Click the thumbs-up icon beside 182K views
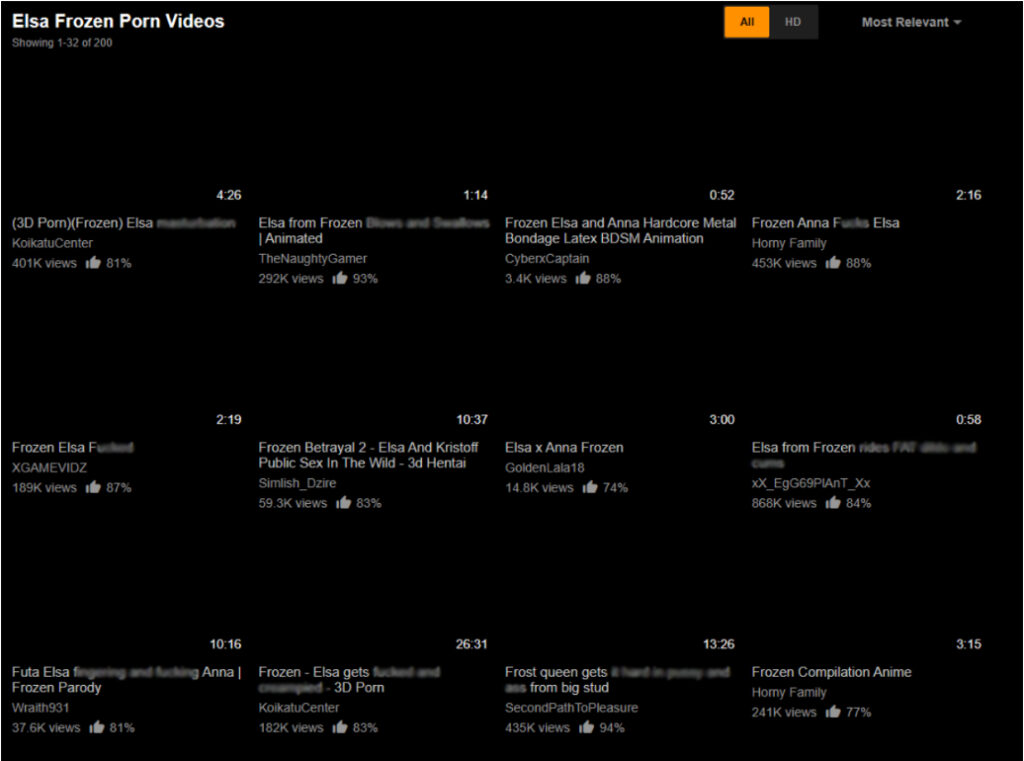This screenshot has width=1024, height=761. 340,727
